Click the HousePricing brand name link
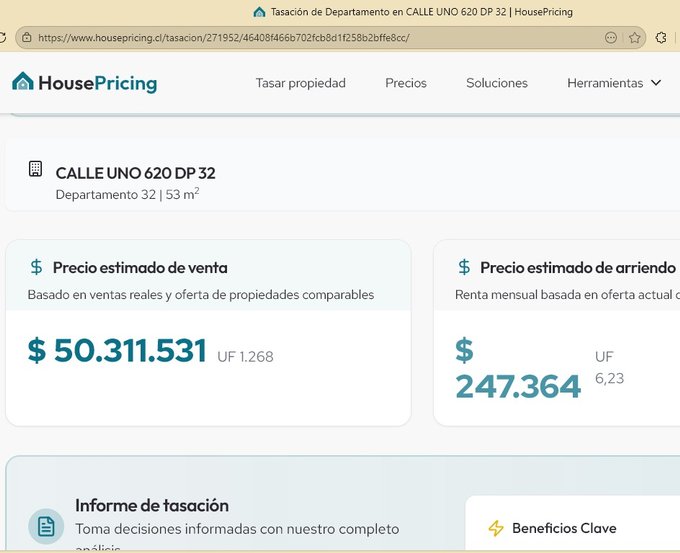The height and width of the screenshot is (553, 680). click(97, 83)
